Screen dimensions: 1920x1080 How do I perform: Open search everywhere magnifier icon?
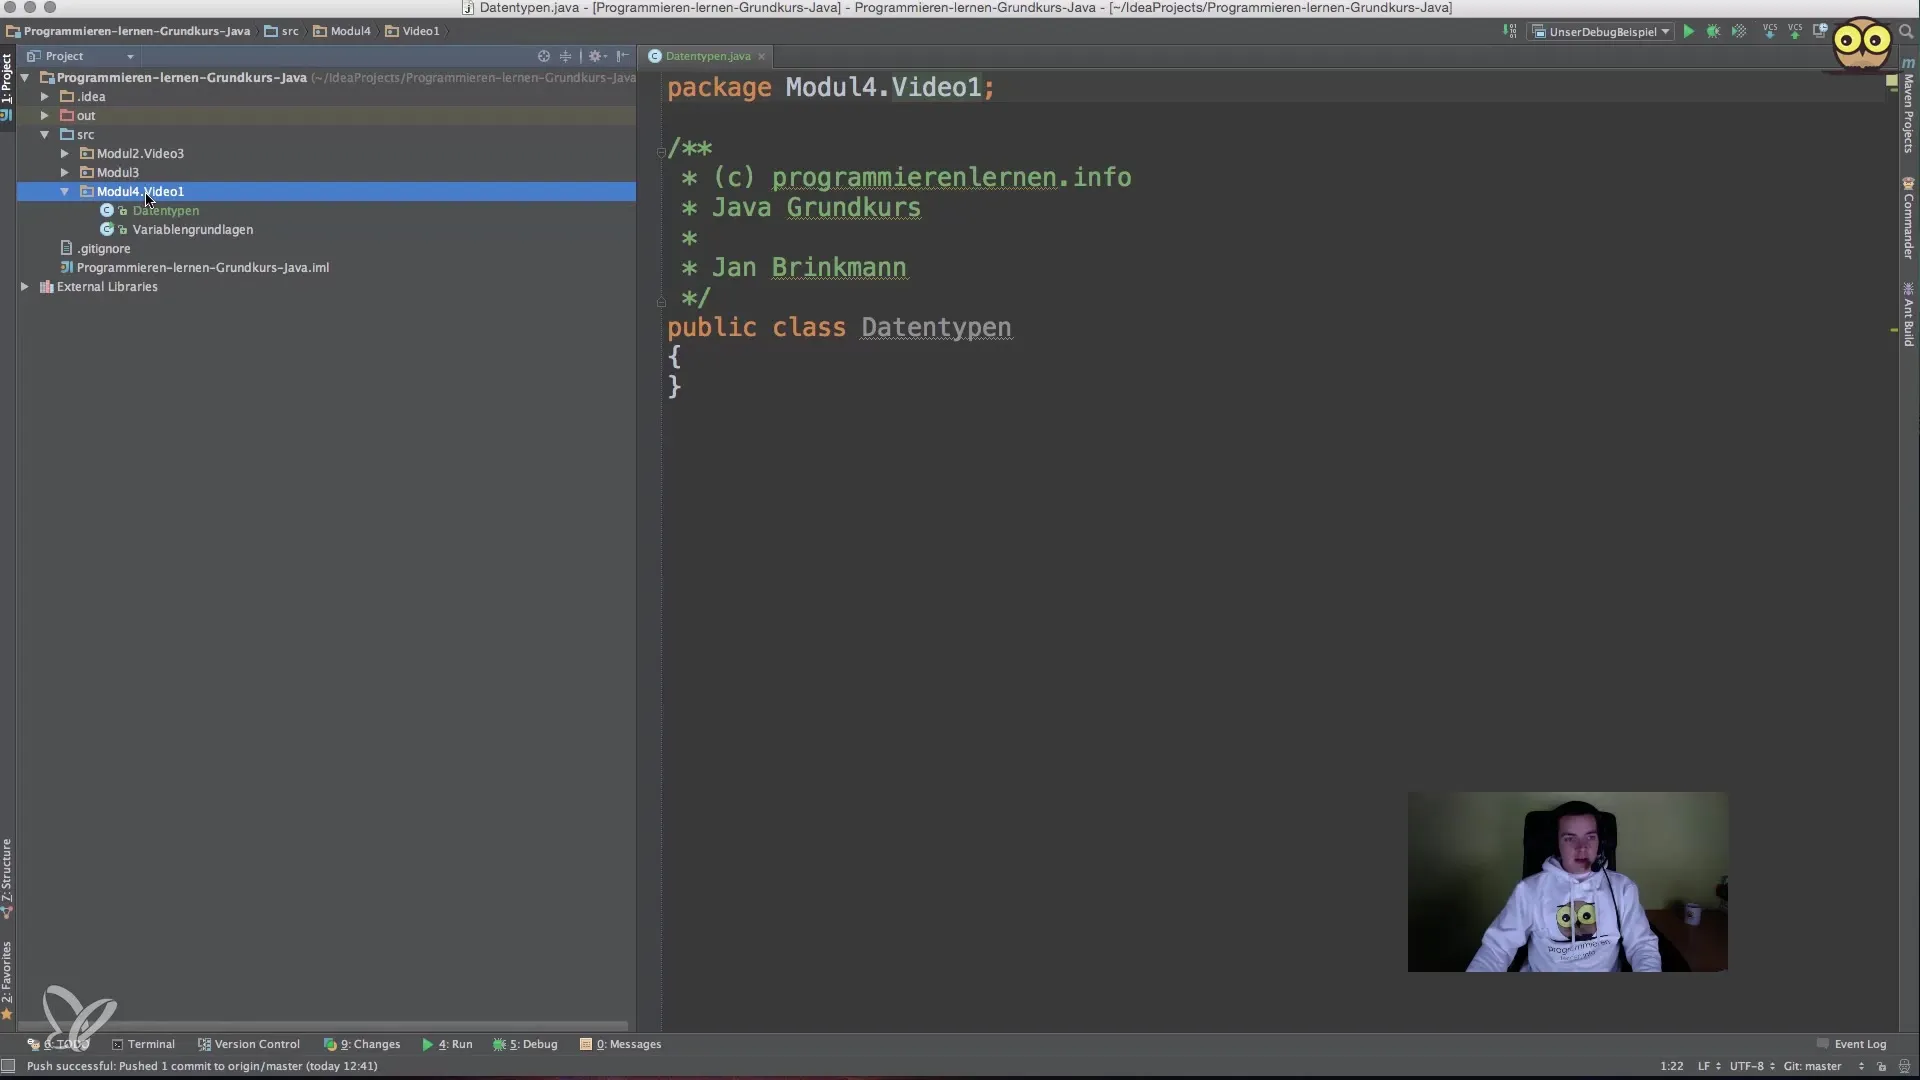coord(1906,32)
